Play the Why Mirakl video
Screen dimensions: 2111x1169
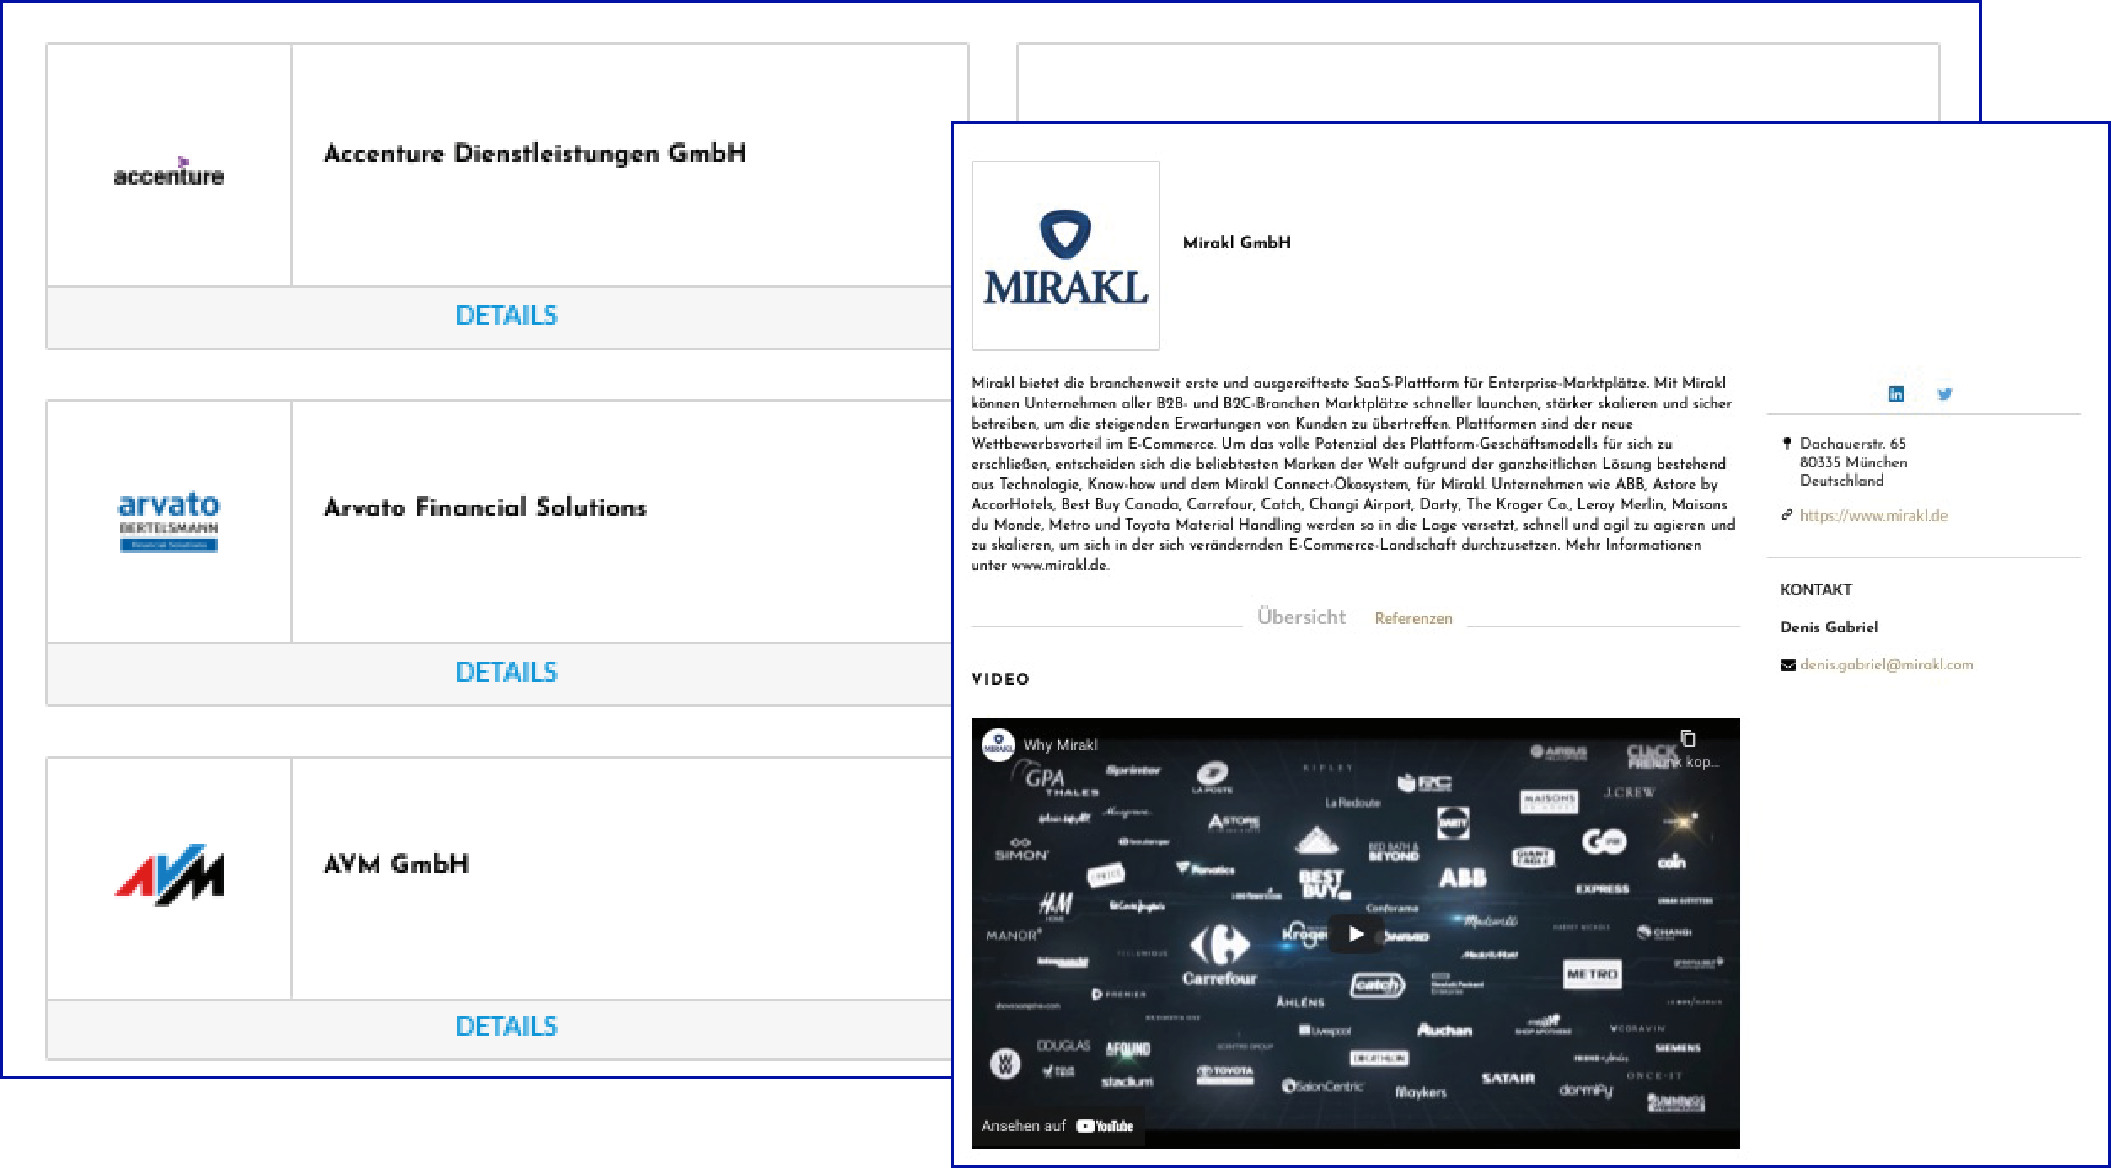(x=1356, y=934)
